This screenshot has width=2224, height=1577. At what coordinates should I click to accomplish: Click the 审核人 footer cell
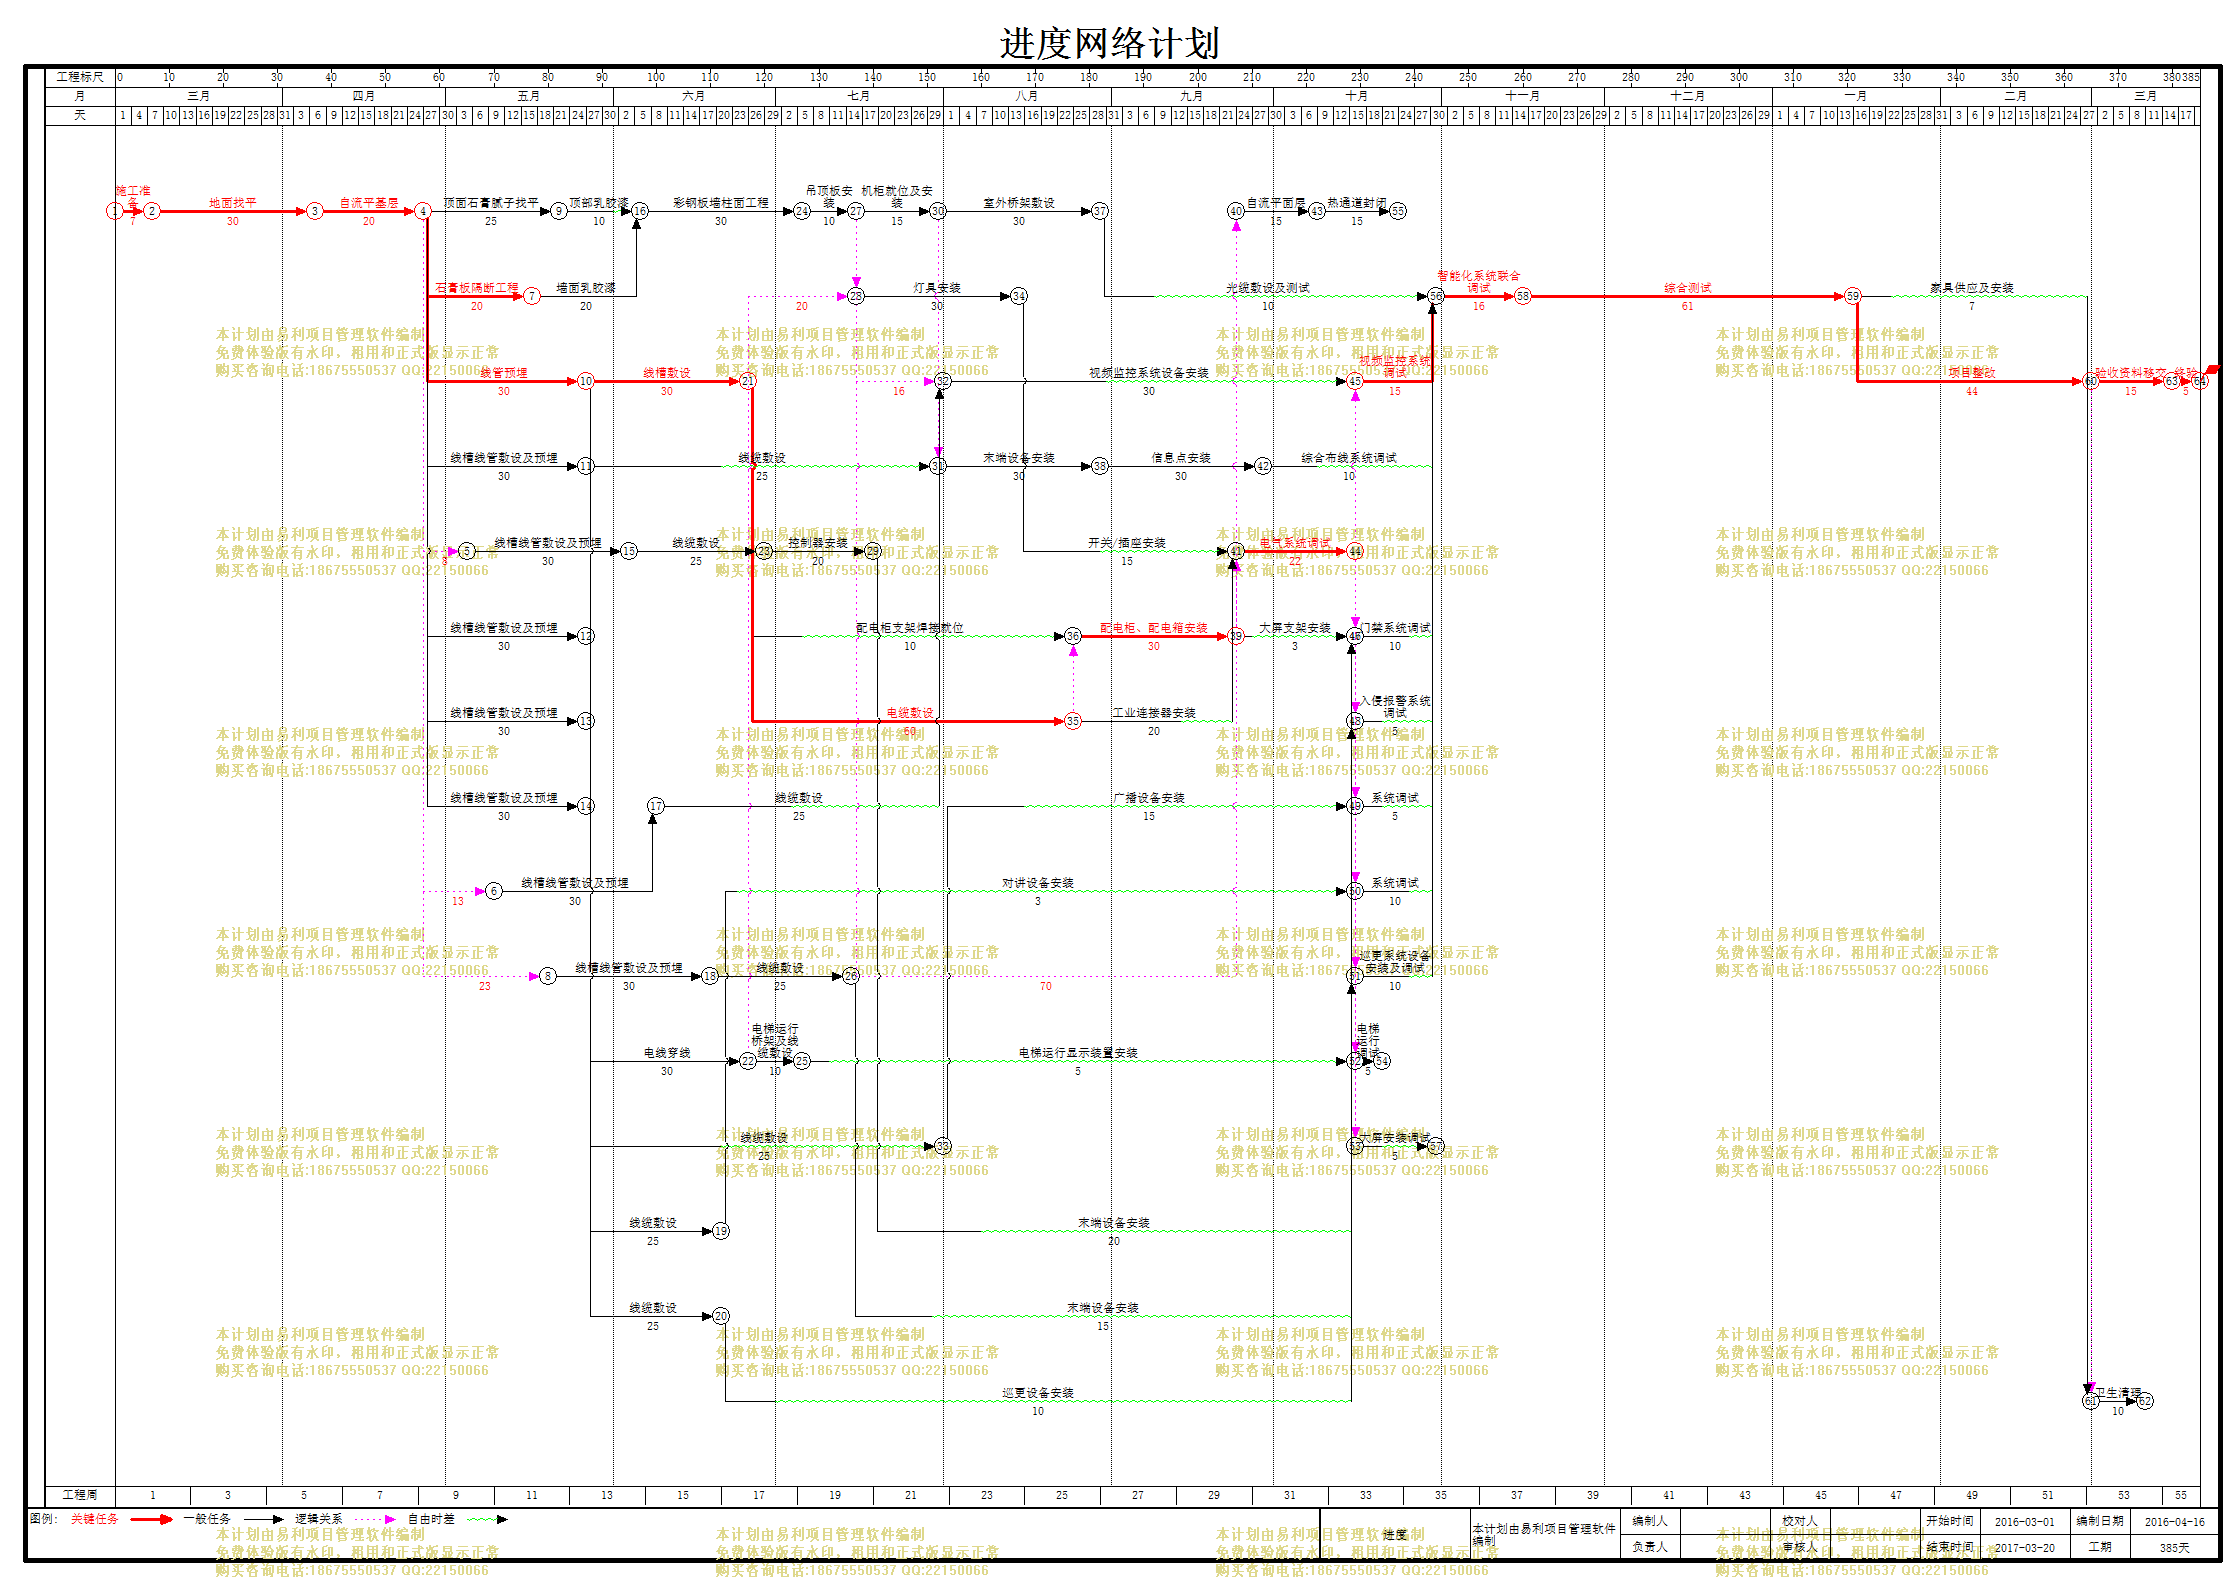[1800, 1547]
